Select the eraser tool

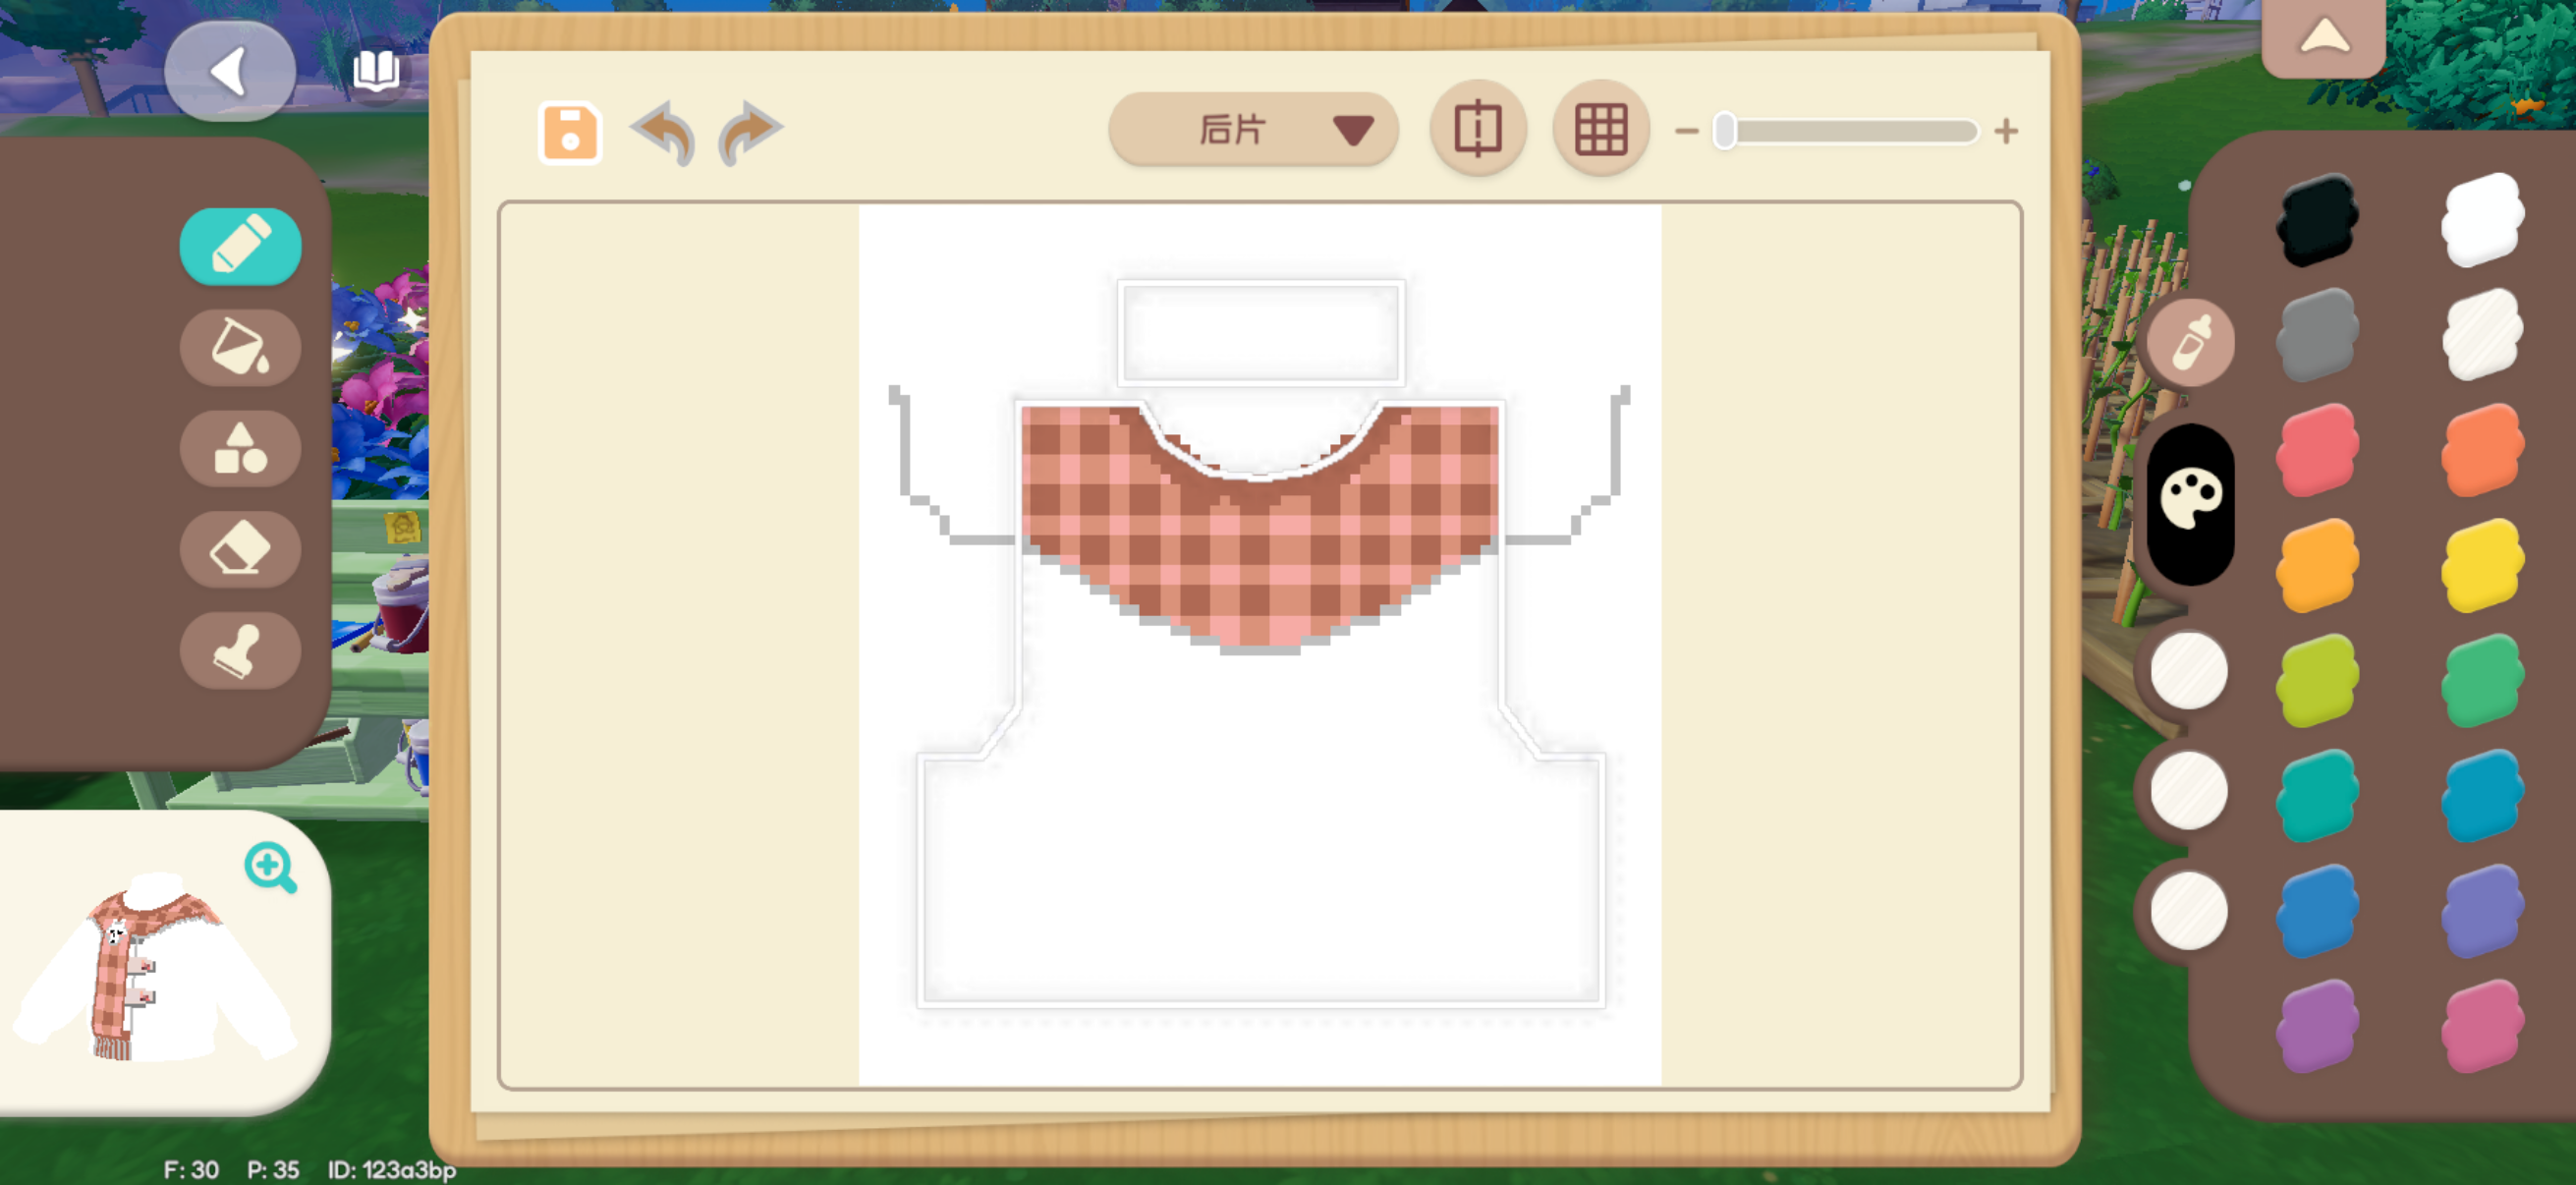tap(240, 549)
